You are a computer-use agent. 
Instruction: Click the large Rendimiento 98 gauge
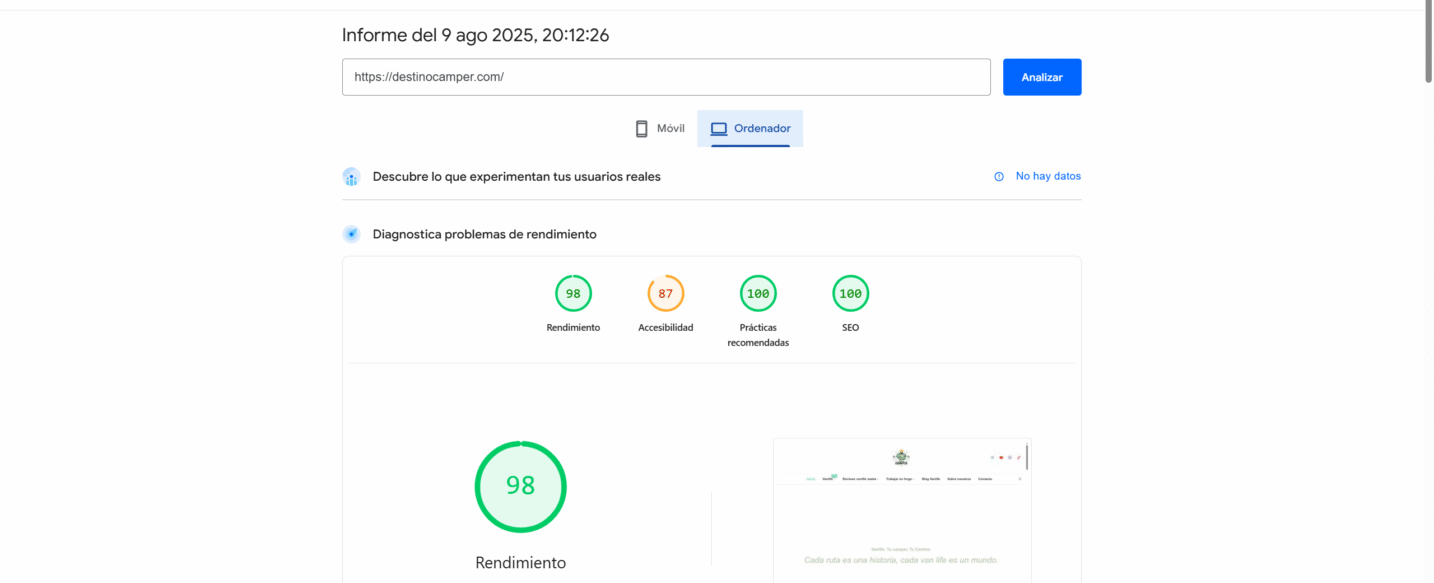point(520,486)
